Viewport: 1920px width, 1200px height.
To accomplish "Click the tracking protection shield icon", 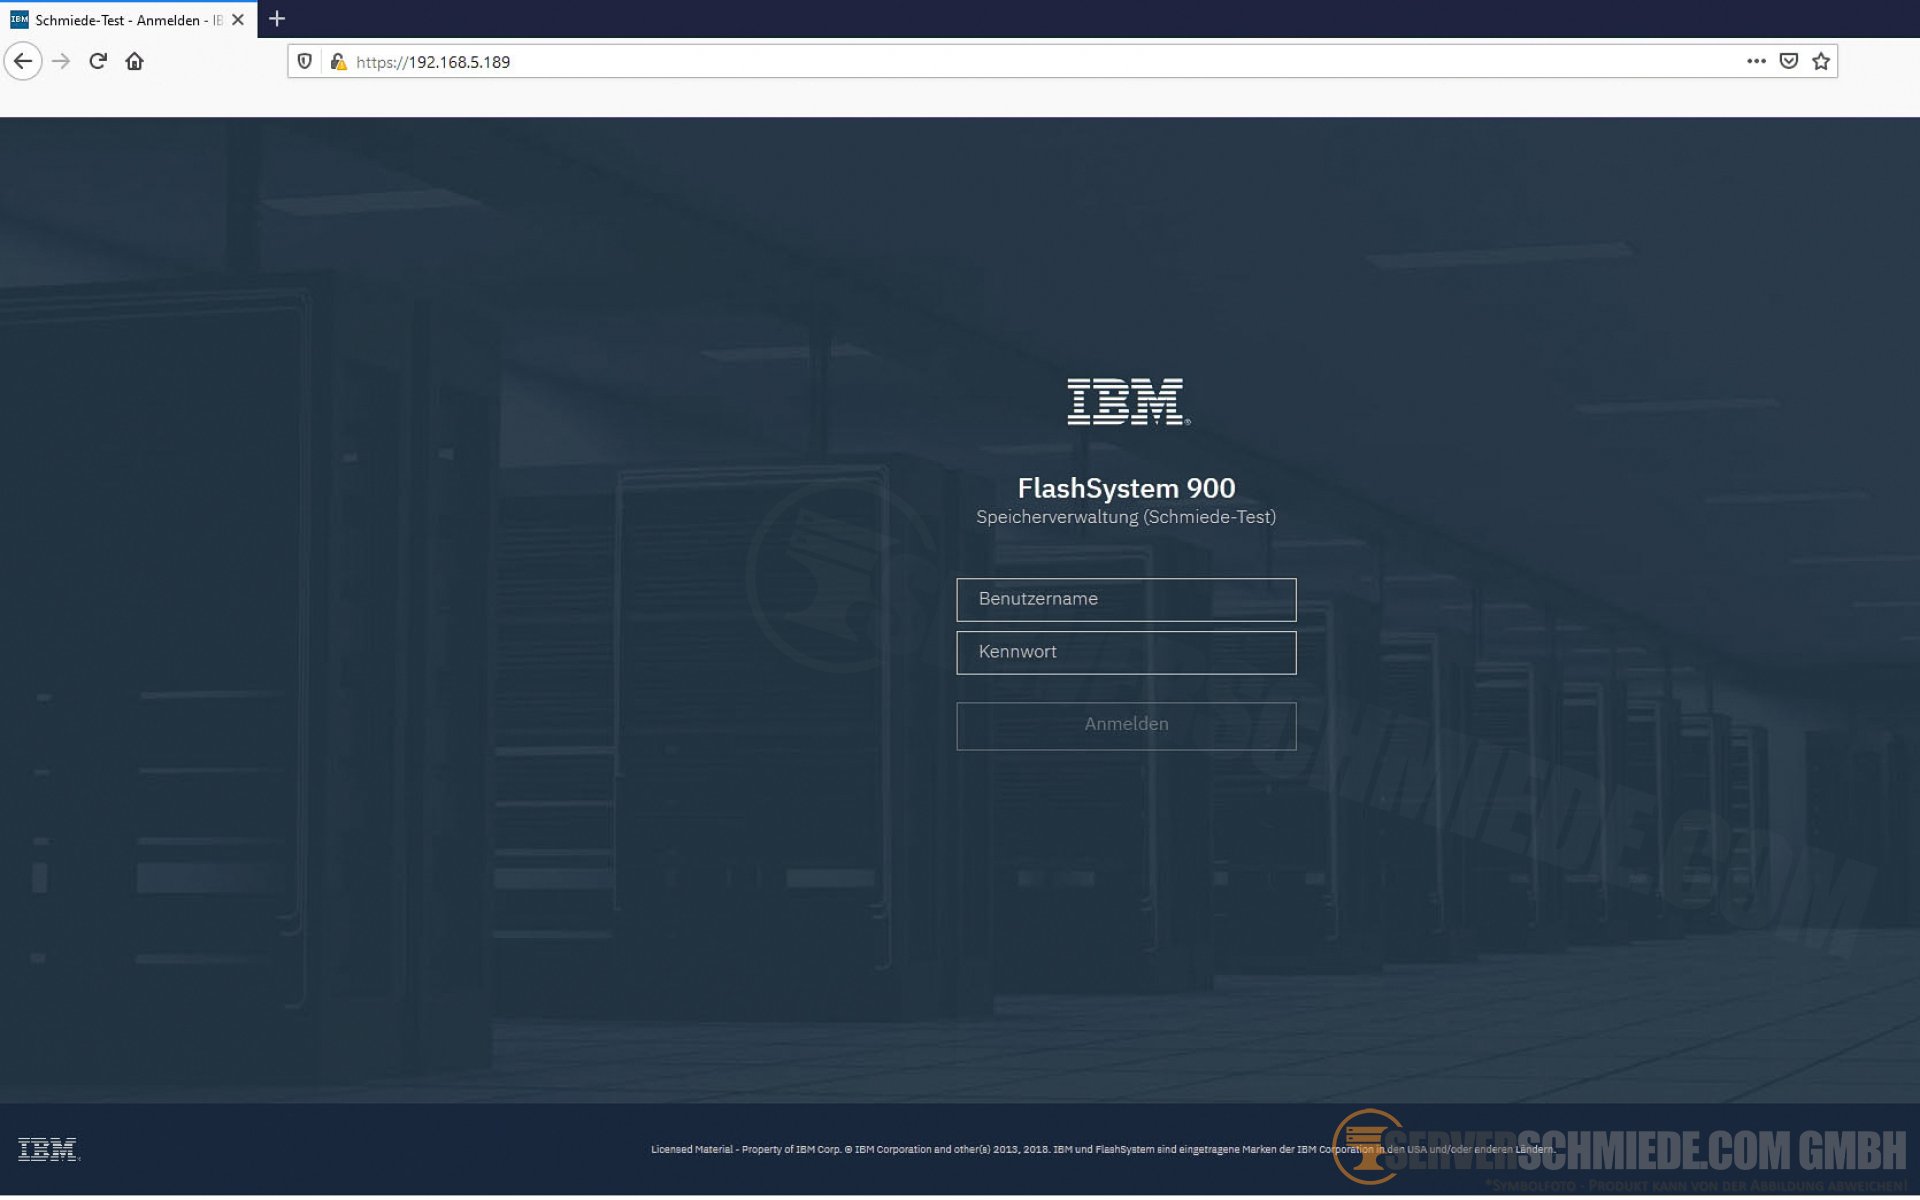I will point(305,62).
